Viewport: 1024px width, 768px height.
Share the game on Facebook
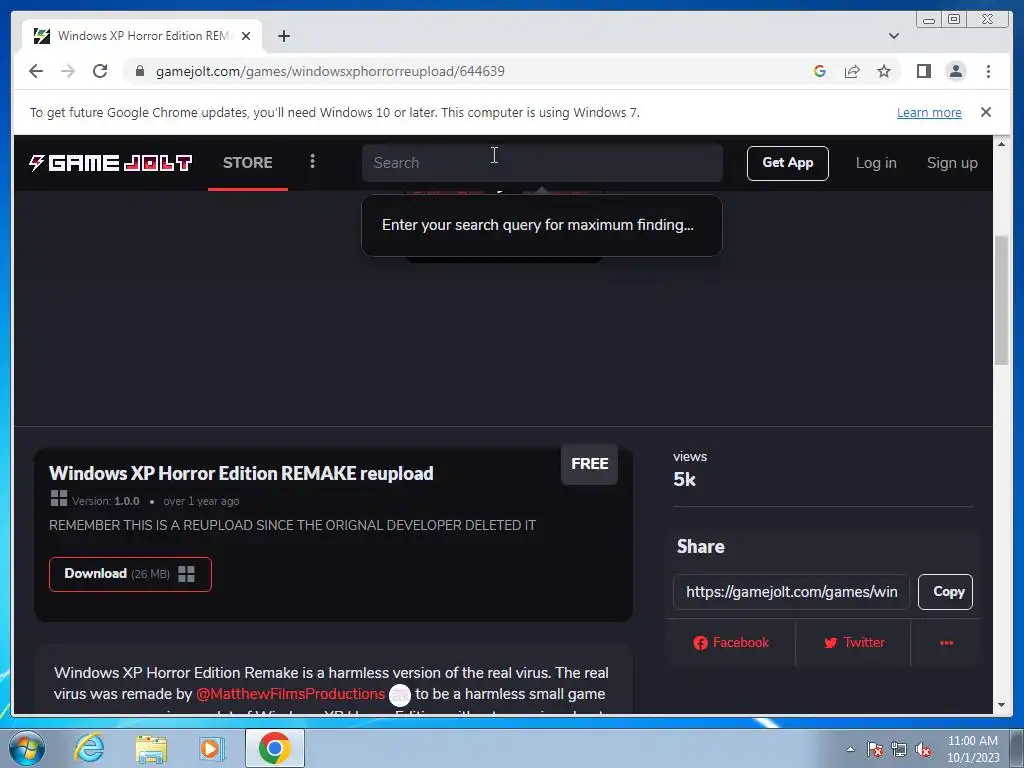tap(731, 643)
